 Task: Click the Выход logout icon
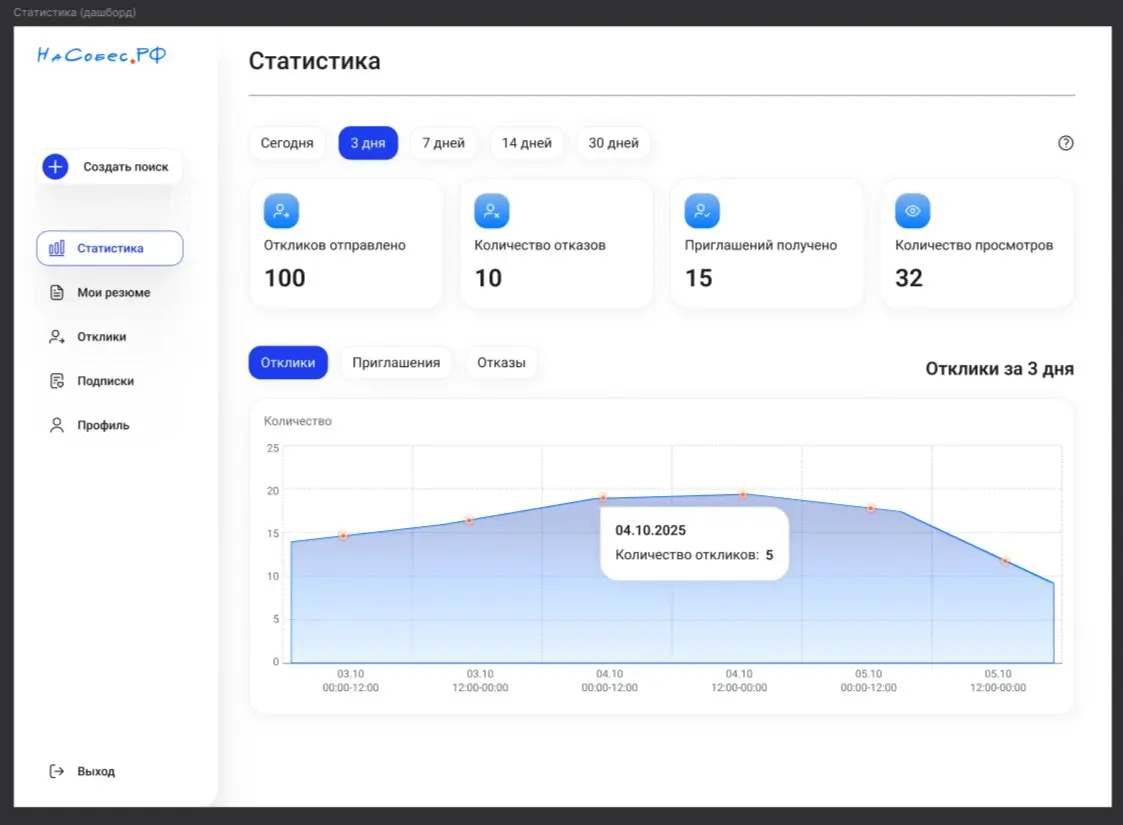[57, 771]
